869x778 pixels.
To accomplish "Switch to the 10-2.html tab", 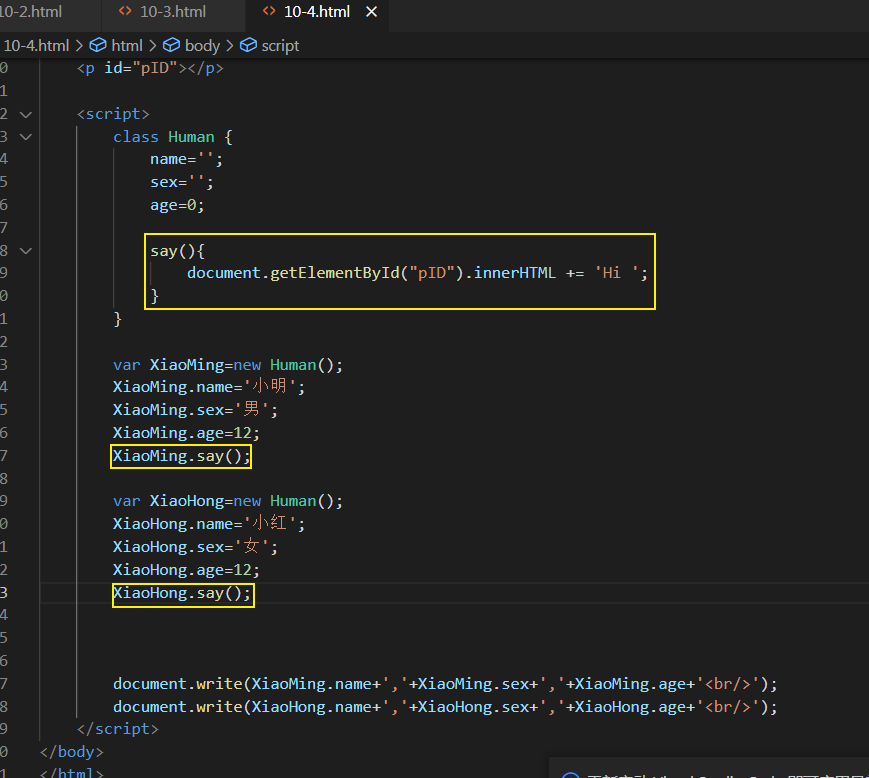I will 31,12.
